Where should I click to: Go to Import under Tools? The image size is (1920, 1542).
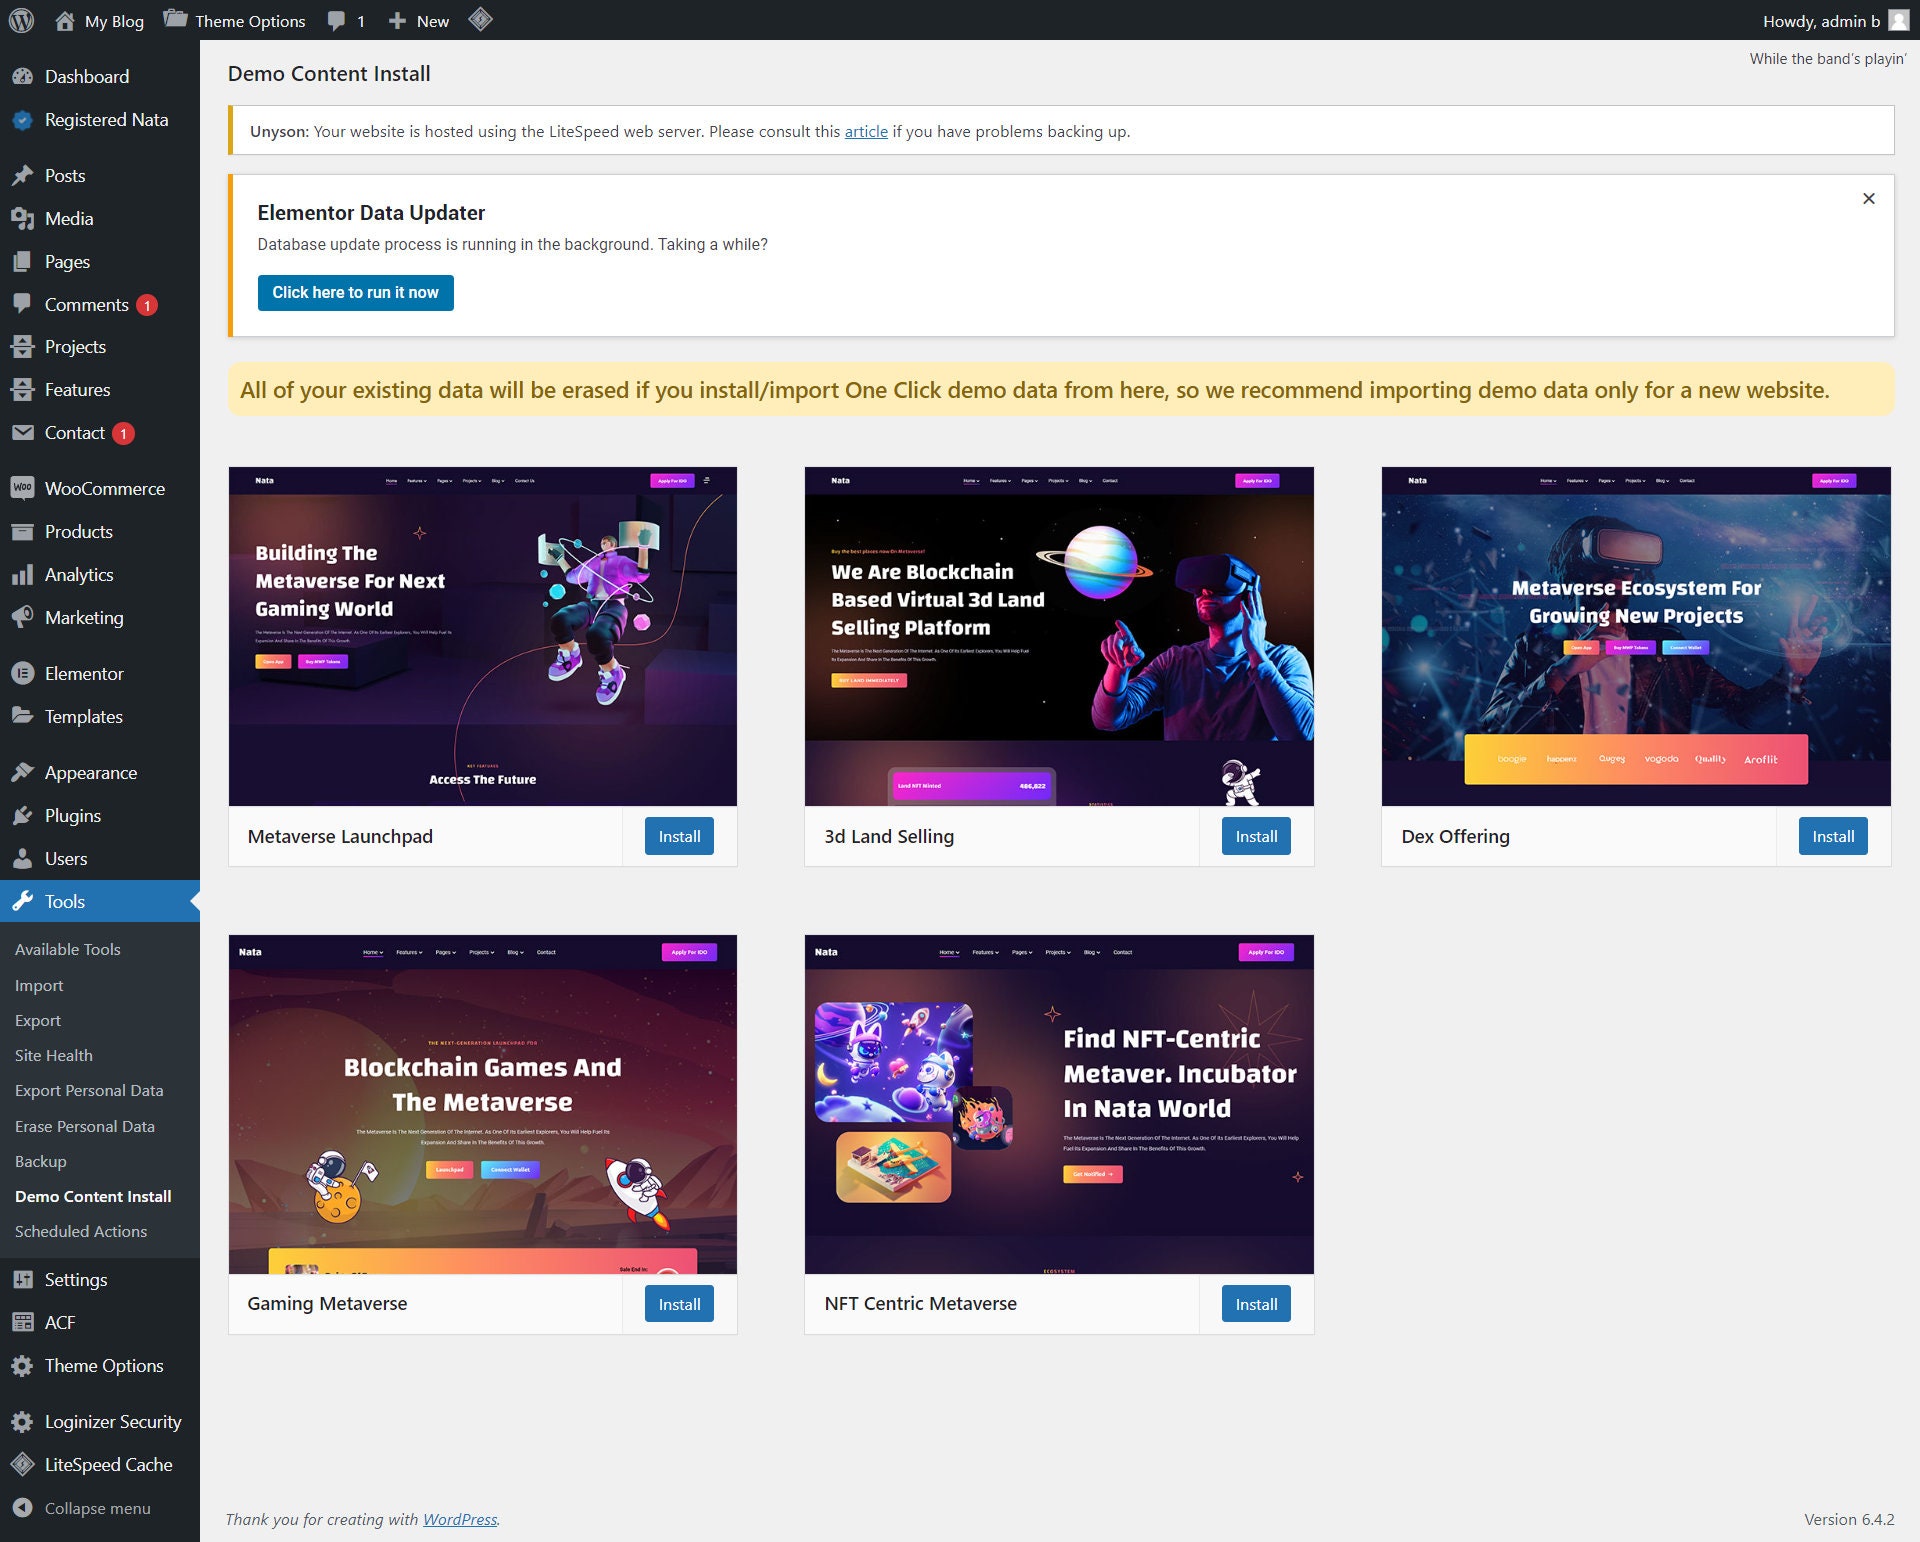[38, 985]
